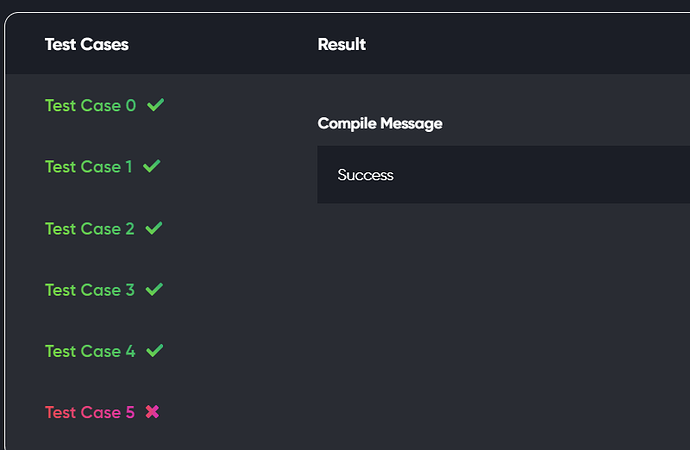View Test Case 3 output
This screenshot has width=690, height=450.
click(90, 290)
